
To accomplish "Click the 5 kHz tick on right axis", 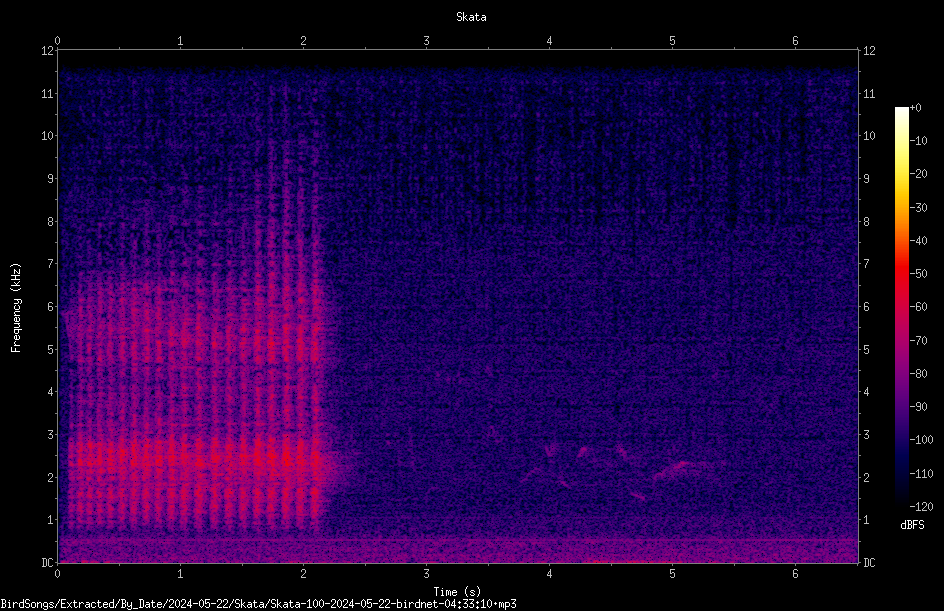I will pos(866,349).
